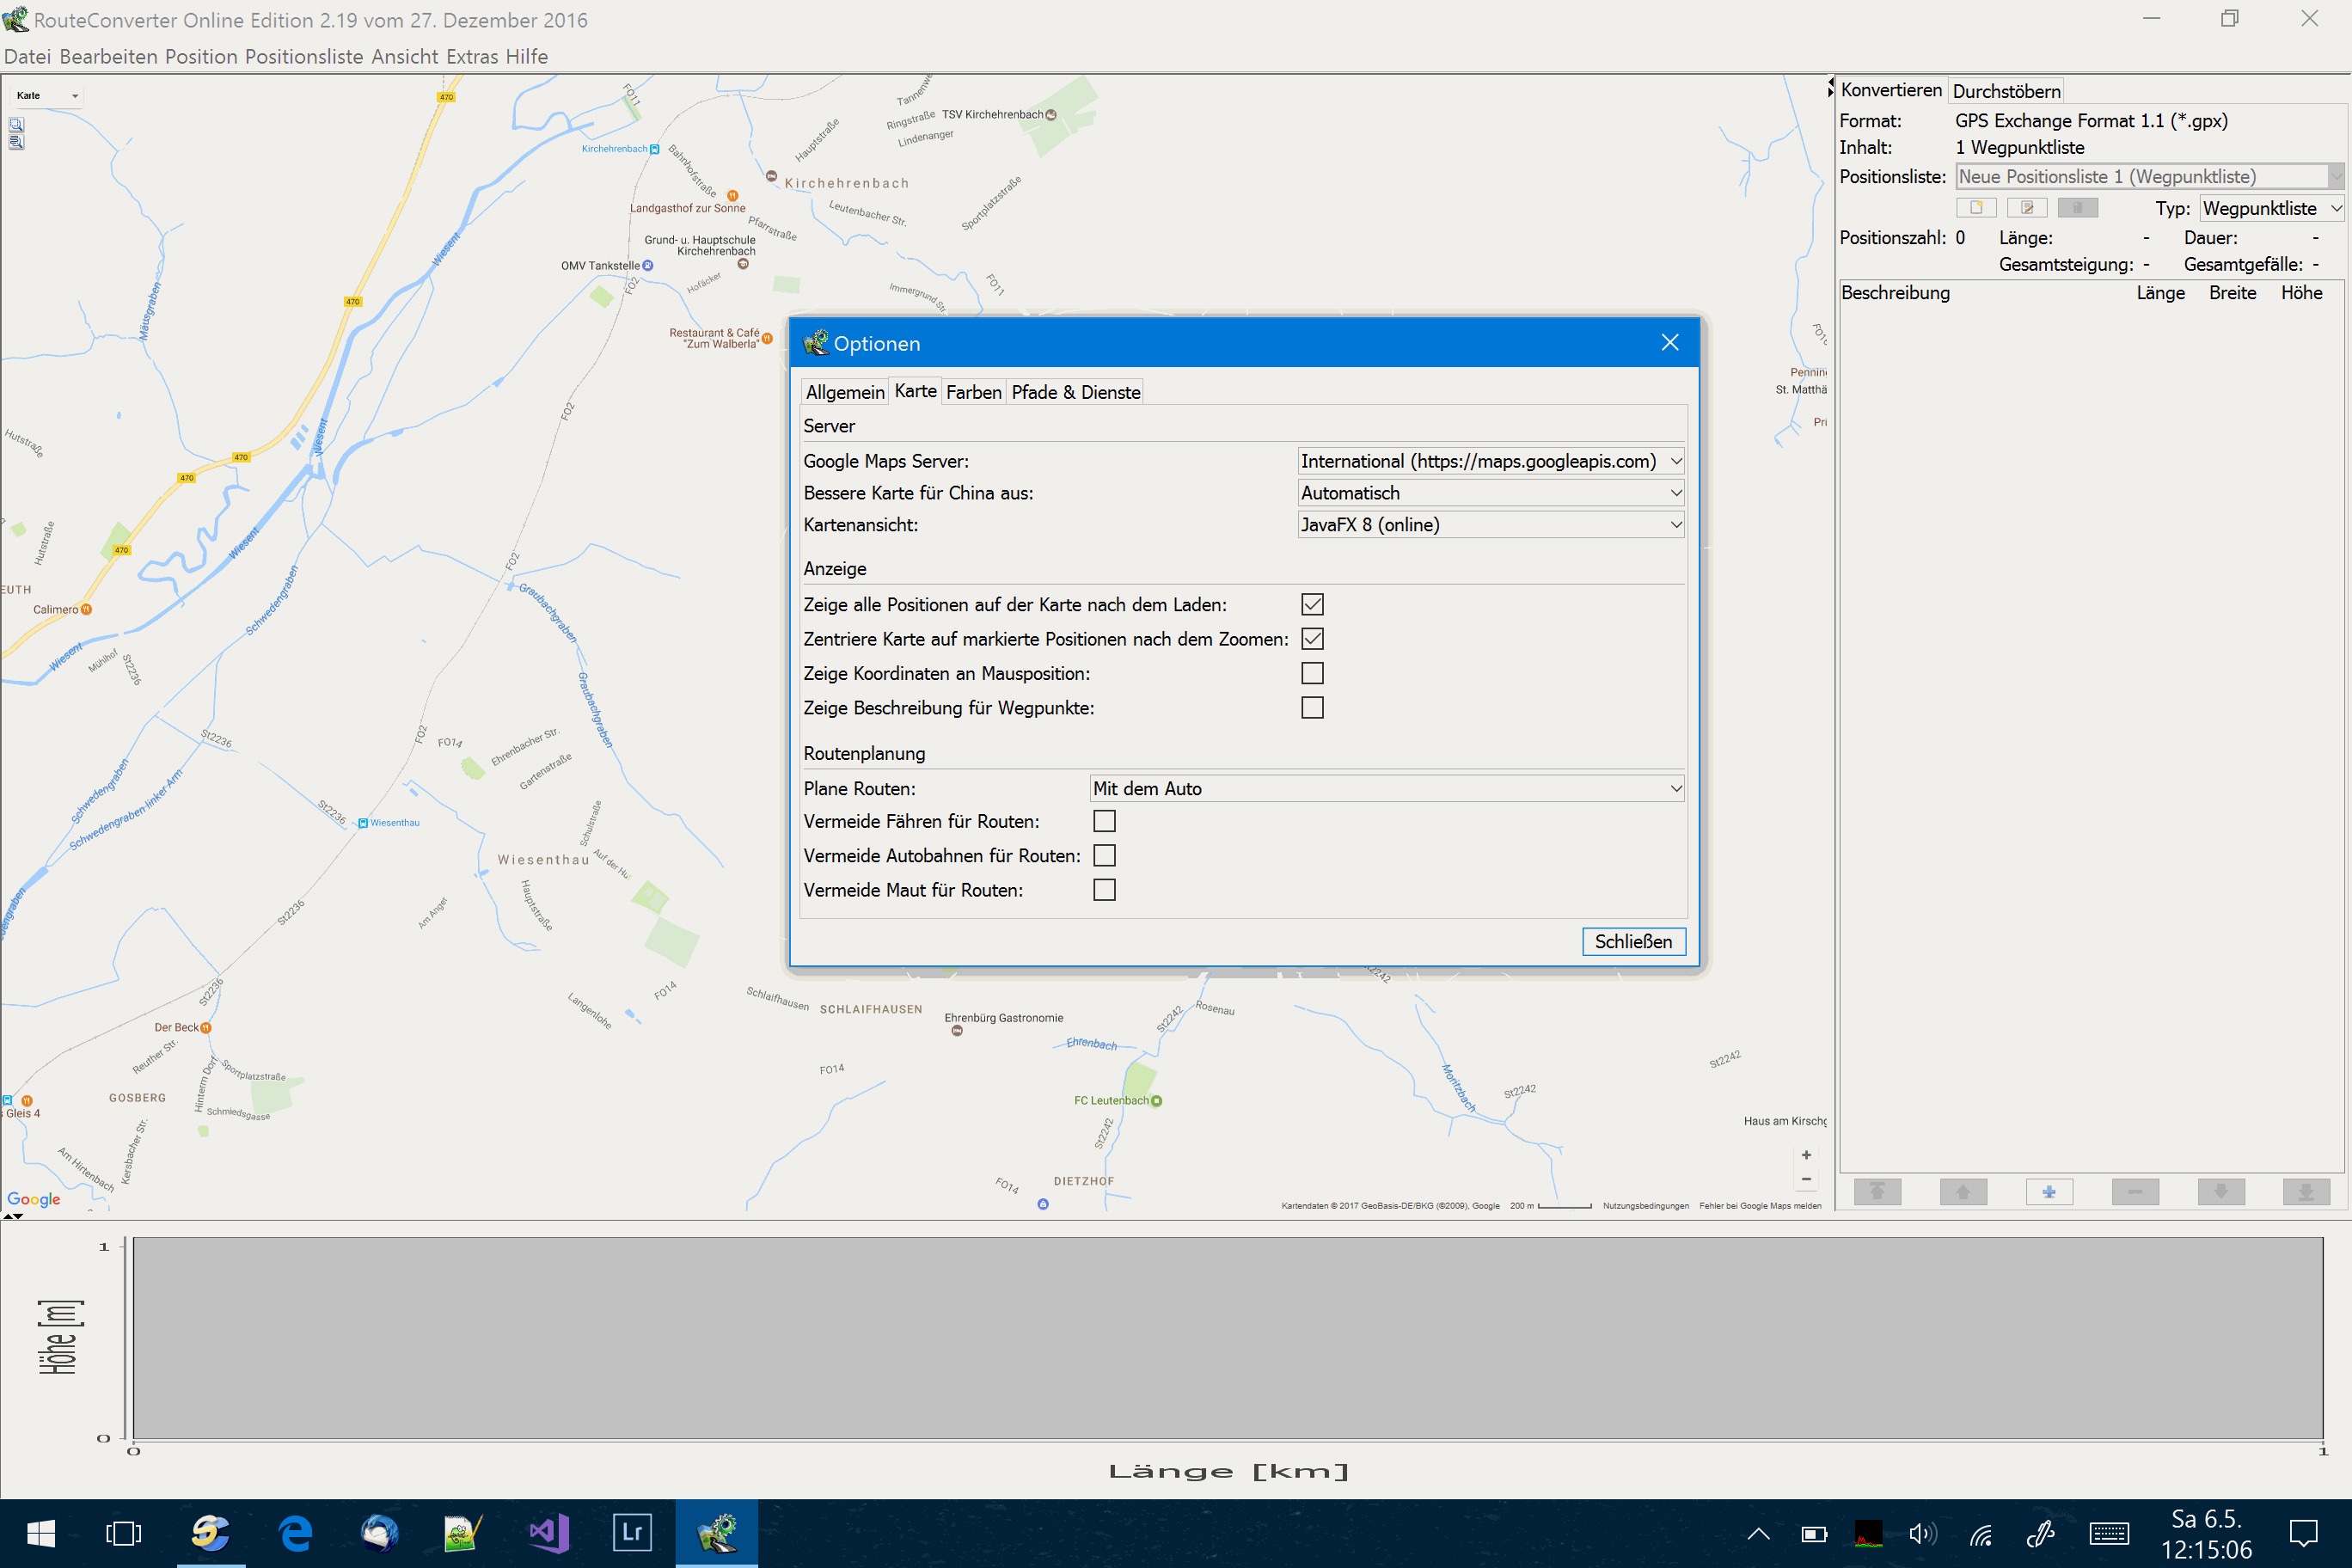The width and height of the screenshot is (2352, 1568).
Task: Open the Hilfe menu
Action: tap(527, 57)
